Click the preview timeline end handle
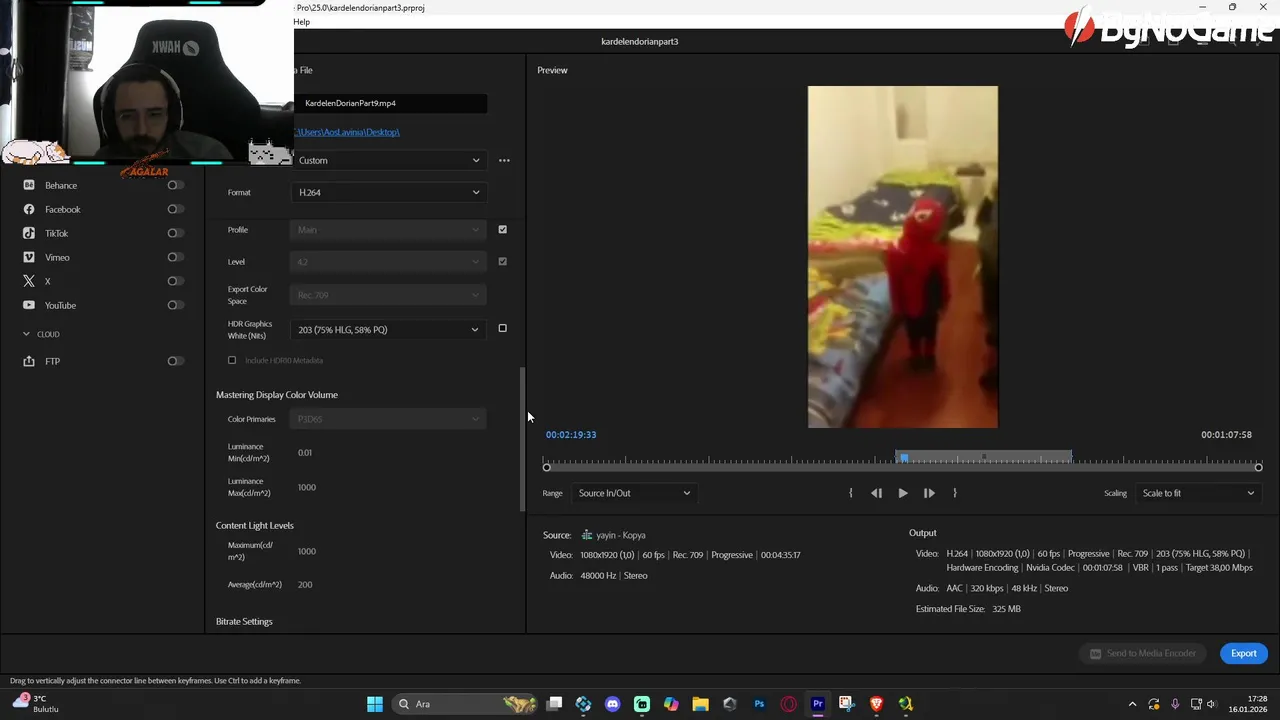This screenshot has width=1280, height=720. pos(1258,467)
